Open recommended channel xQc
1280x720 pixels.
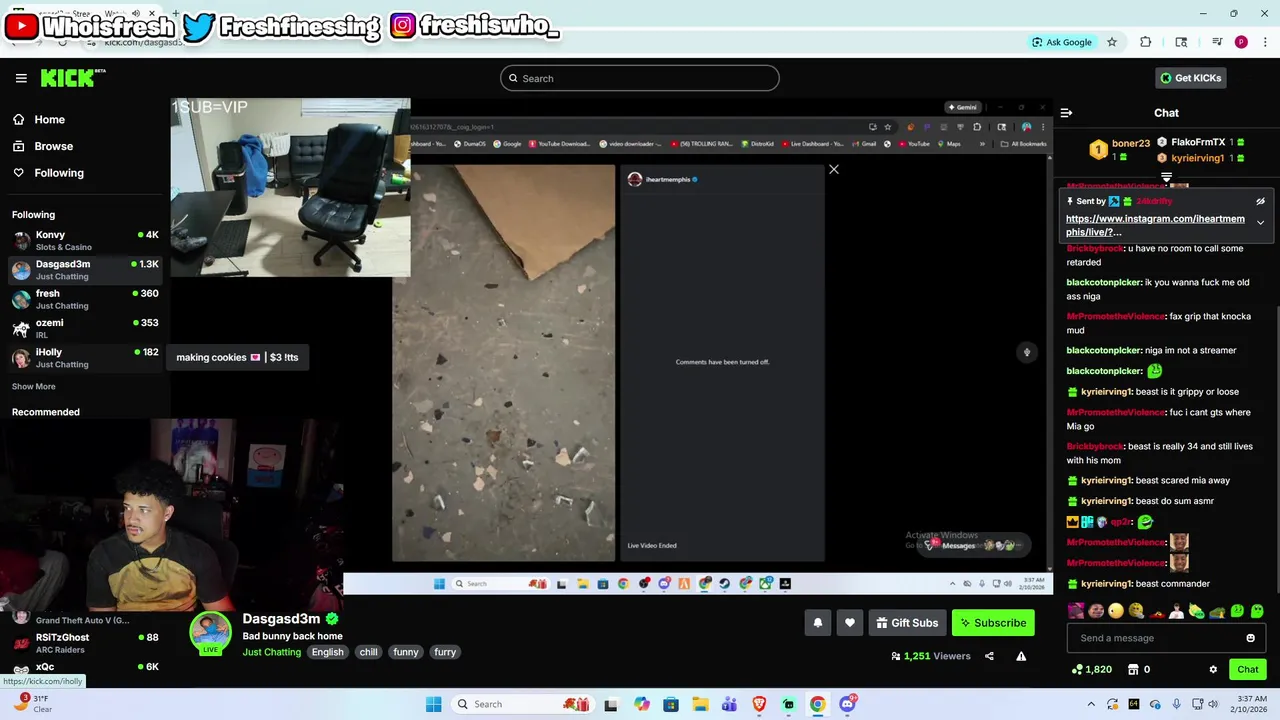pyautogui.click(x=85, y=668)
